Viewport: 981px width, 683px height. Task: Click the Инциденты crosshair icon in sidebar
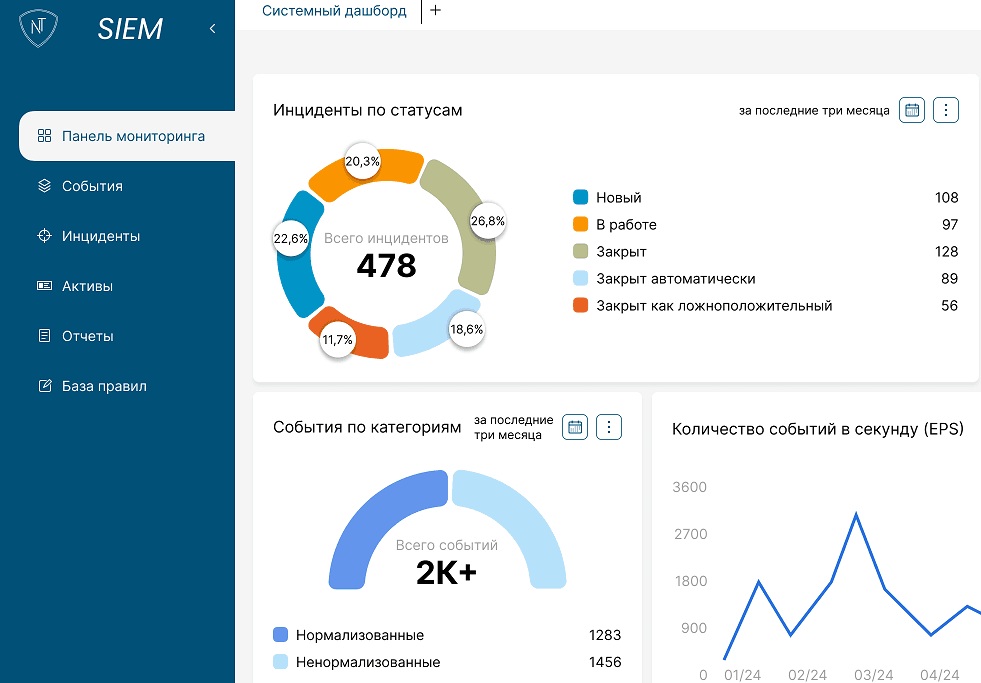[44, 236]
